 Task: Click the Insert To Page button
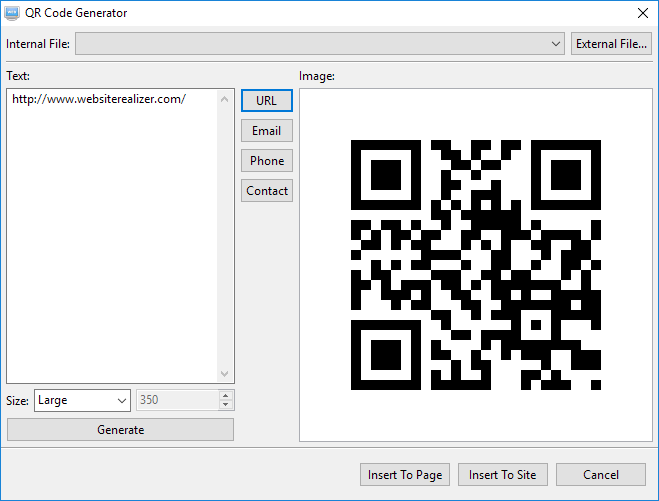tap(405, 475)
